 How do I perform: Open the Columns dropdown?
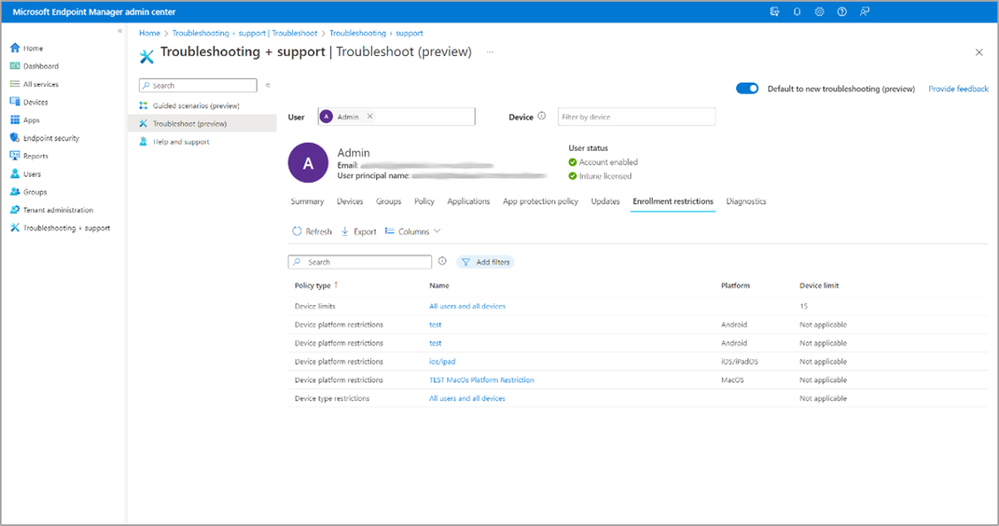[412, 231]
